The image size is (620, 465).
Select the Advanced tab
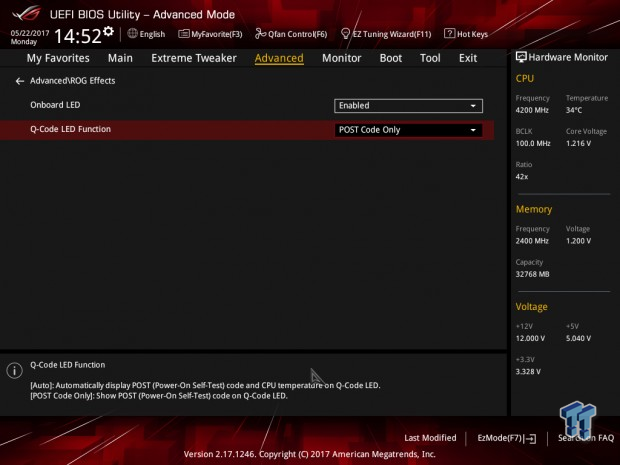point(279,58)
